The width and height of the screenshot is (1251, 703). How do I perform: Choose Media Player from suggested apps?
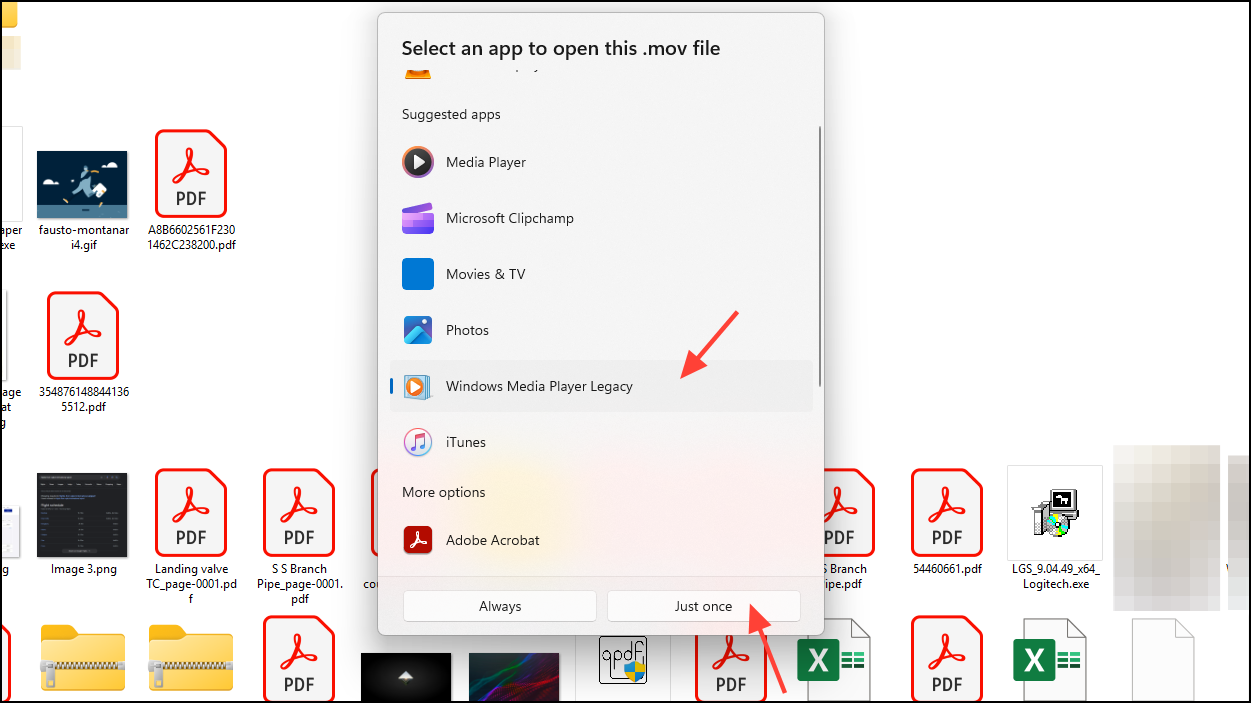pos(600,162)
